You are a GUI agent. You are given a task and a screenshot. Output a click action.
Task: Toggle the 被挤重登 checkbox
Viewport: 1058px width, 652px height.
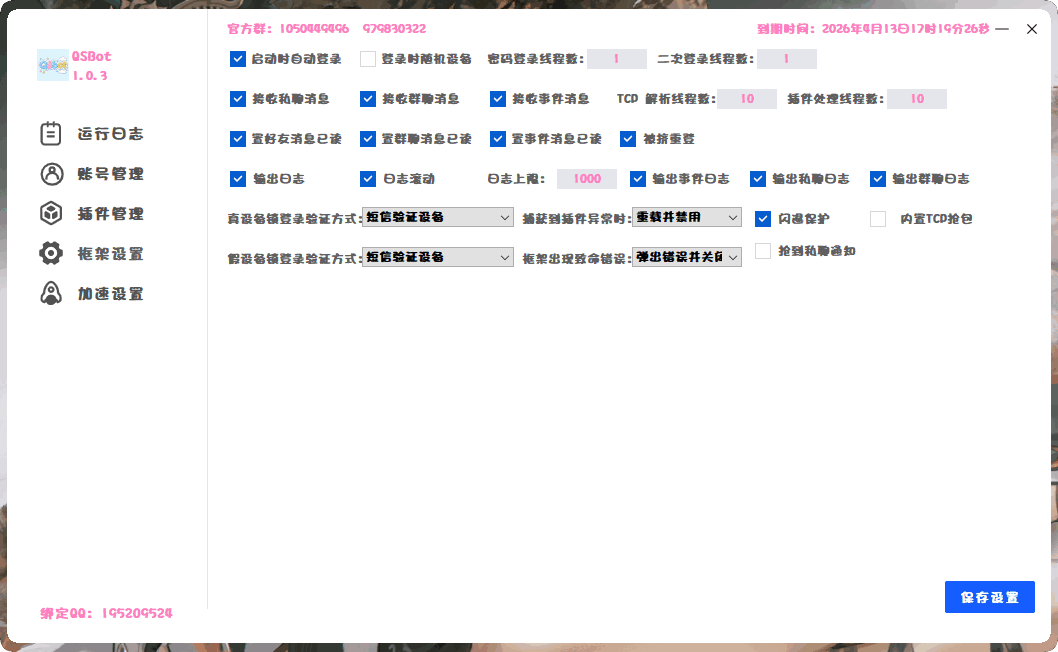(x=628, y=139)
